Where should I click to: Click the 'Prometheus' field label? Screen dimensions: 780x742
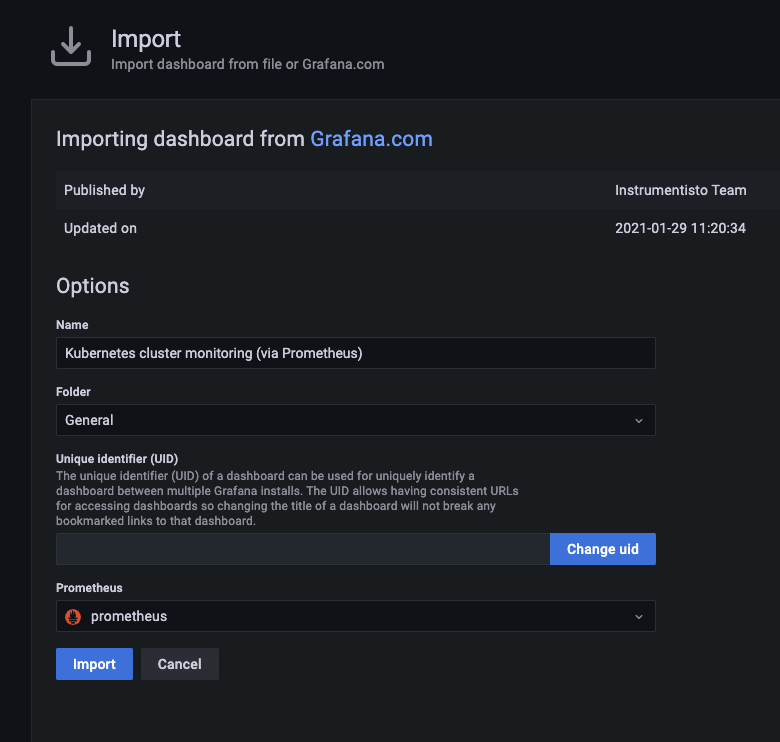pyautogui.click(x=89, y=588)
